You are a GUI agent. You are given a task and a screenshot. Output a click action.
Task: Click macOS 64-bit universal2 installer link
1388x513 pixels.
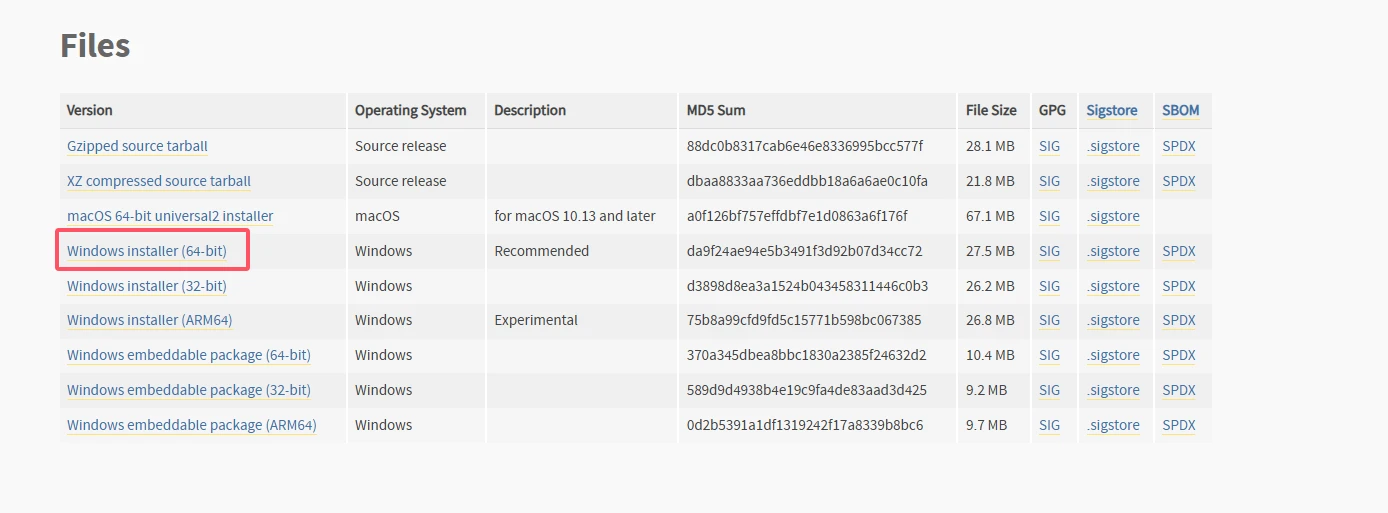pyautogui.click(x=170, y=216)
